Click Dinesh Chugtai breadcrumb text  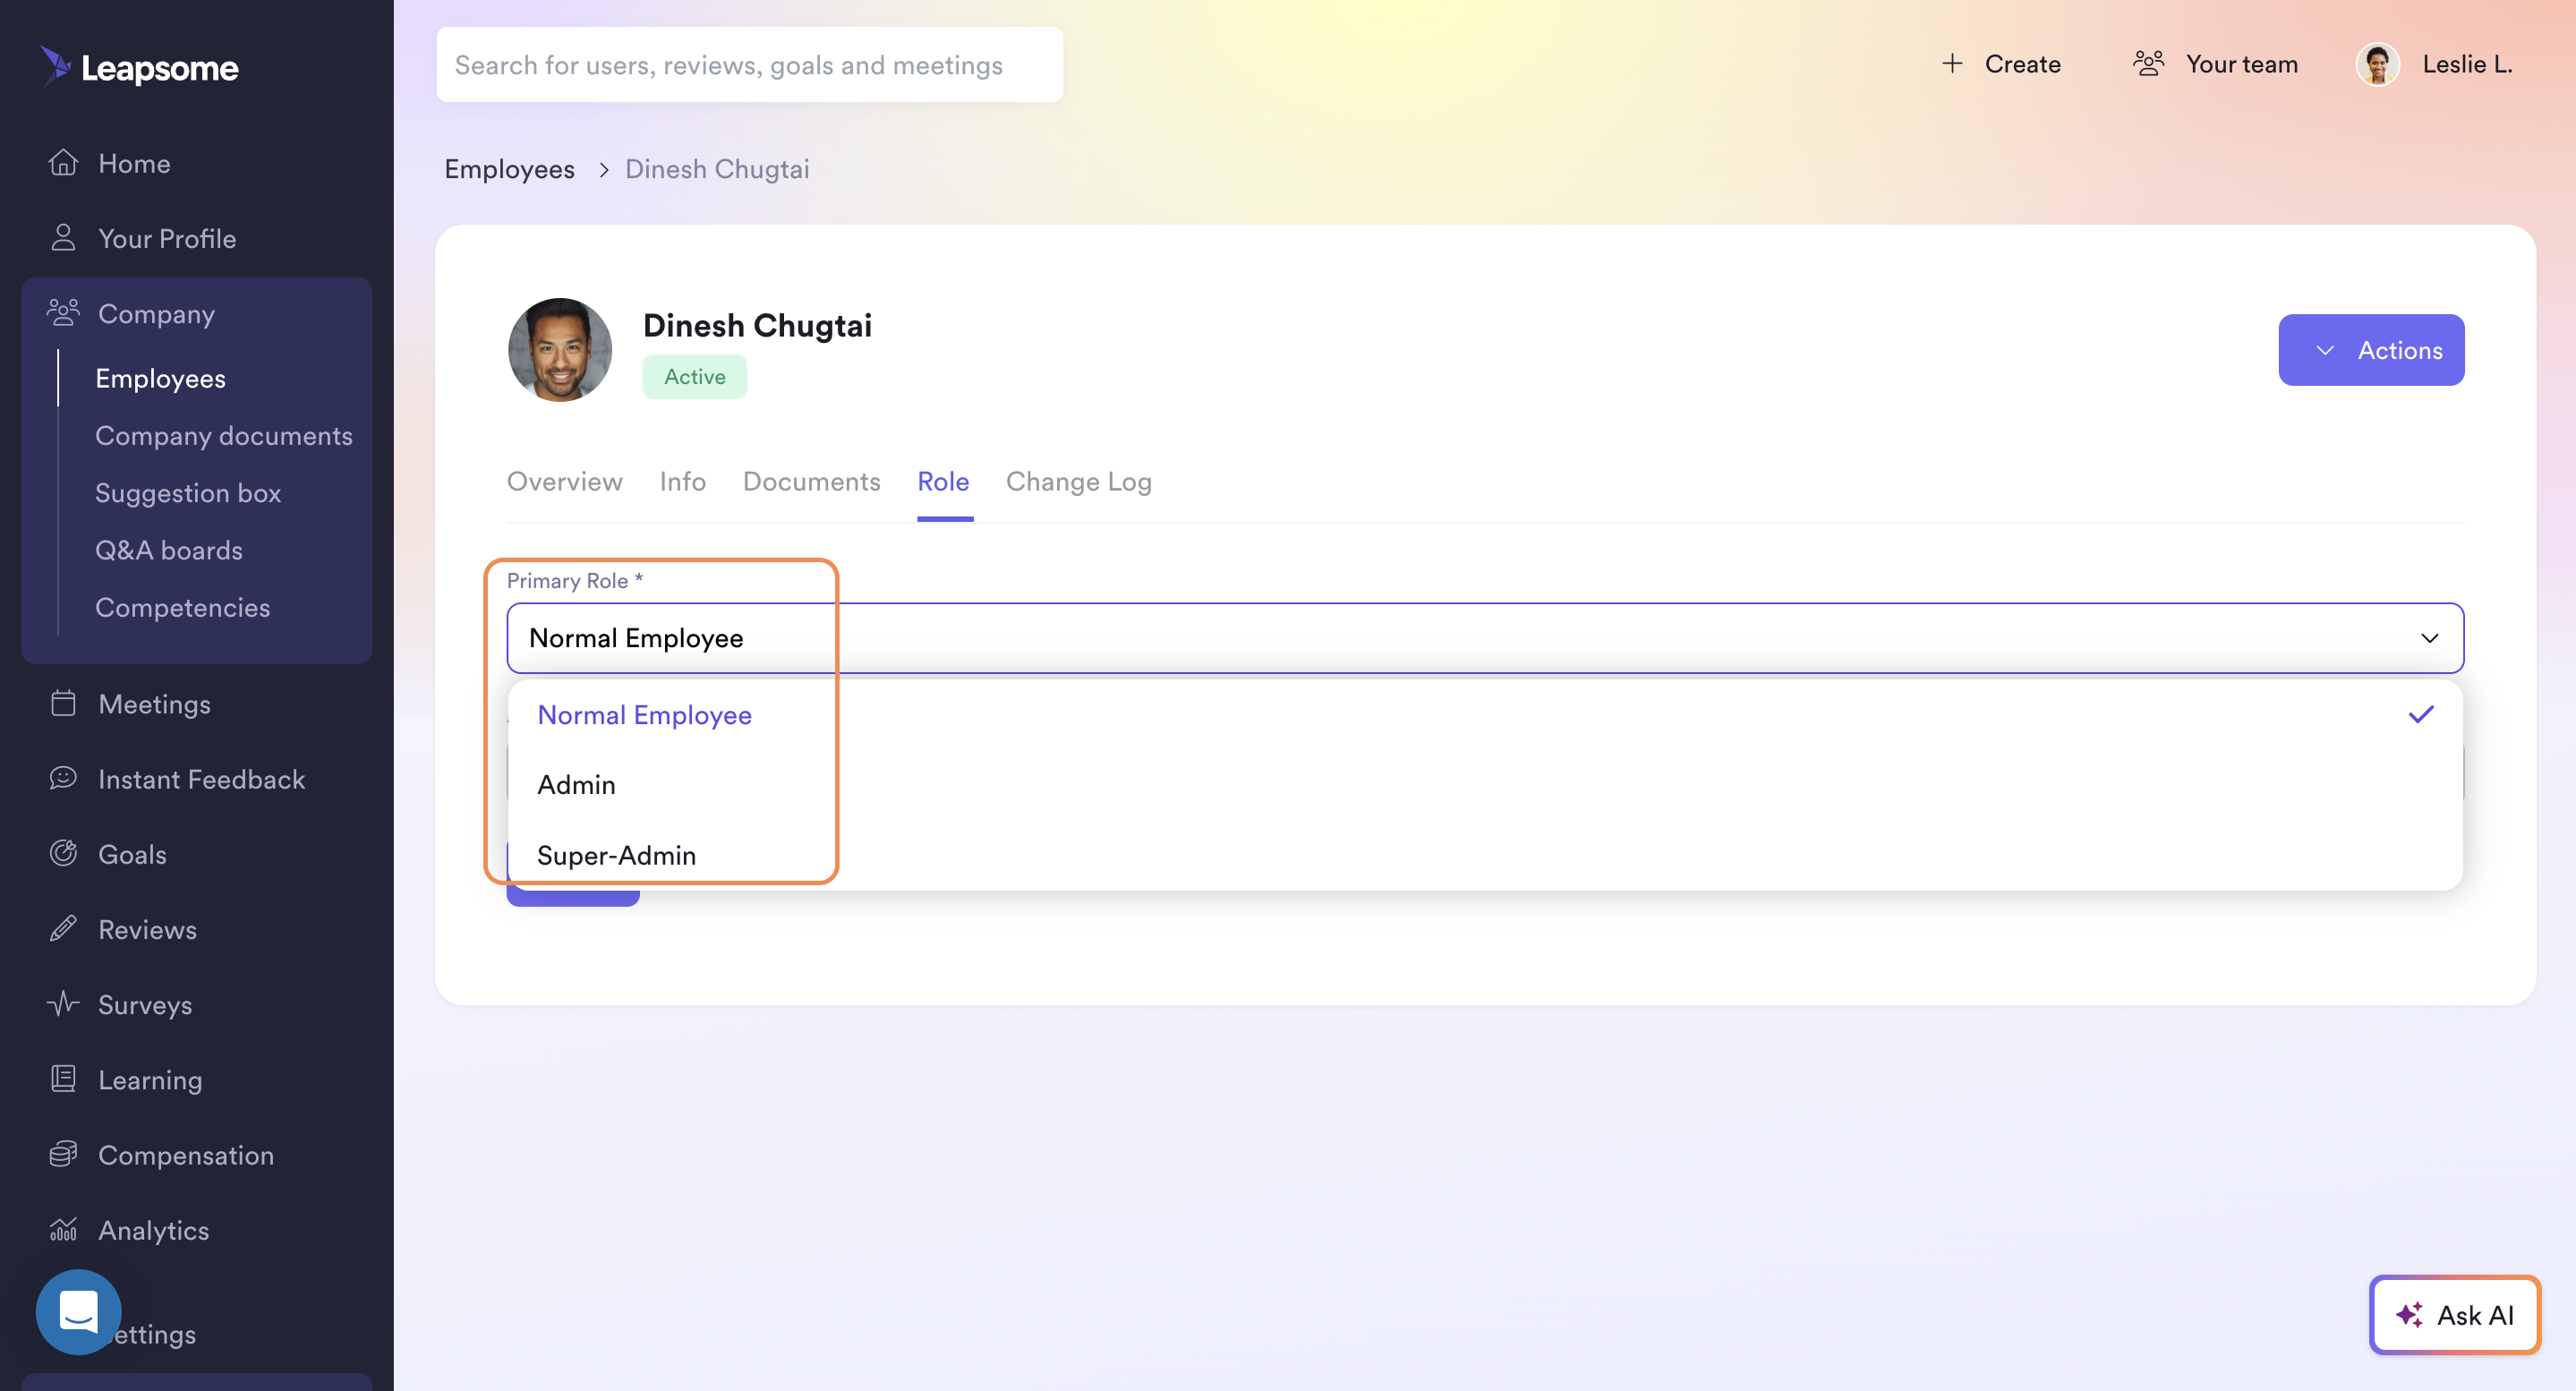click(718, 170)
